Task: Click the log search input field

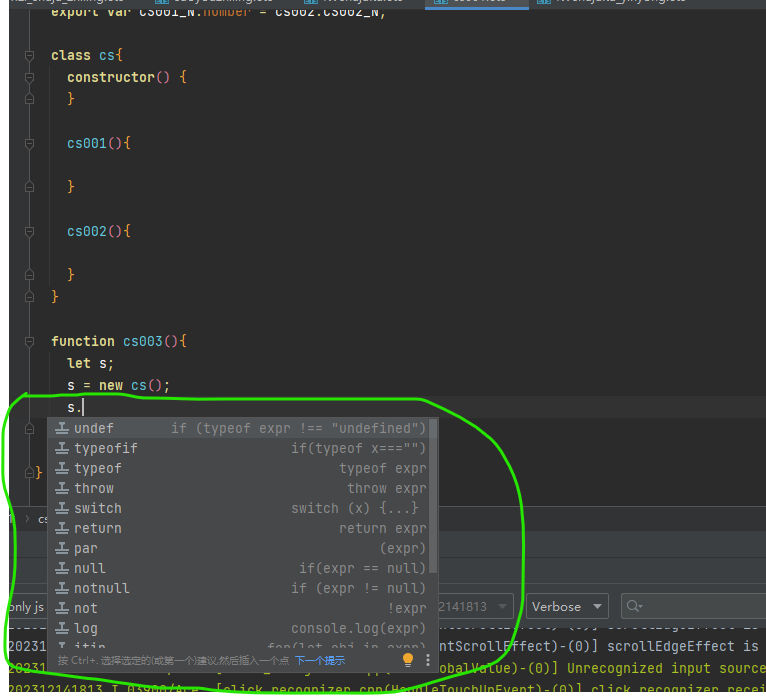Action: point(694,607)
